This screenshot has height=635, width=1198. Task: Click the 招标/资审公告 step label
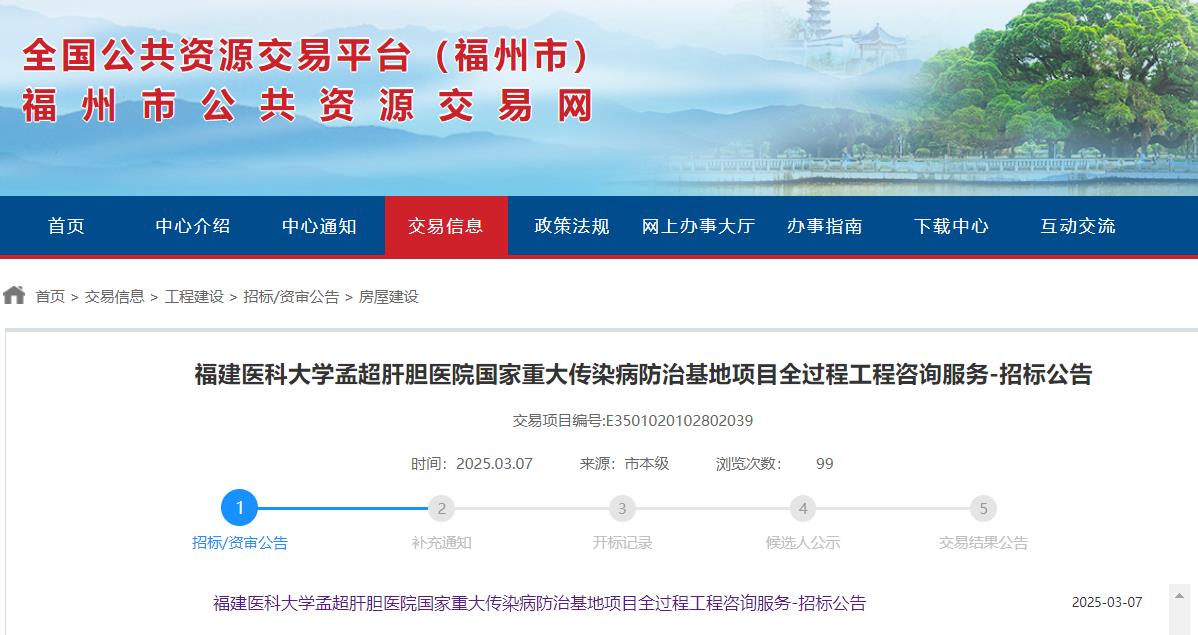[240, 543]
